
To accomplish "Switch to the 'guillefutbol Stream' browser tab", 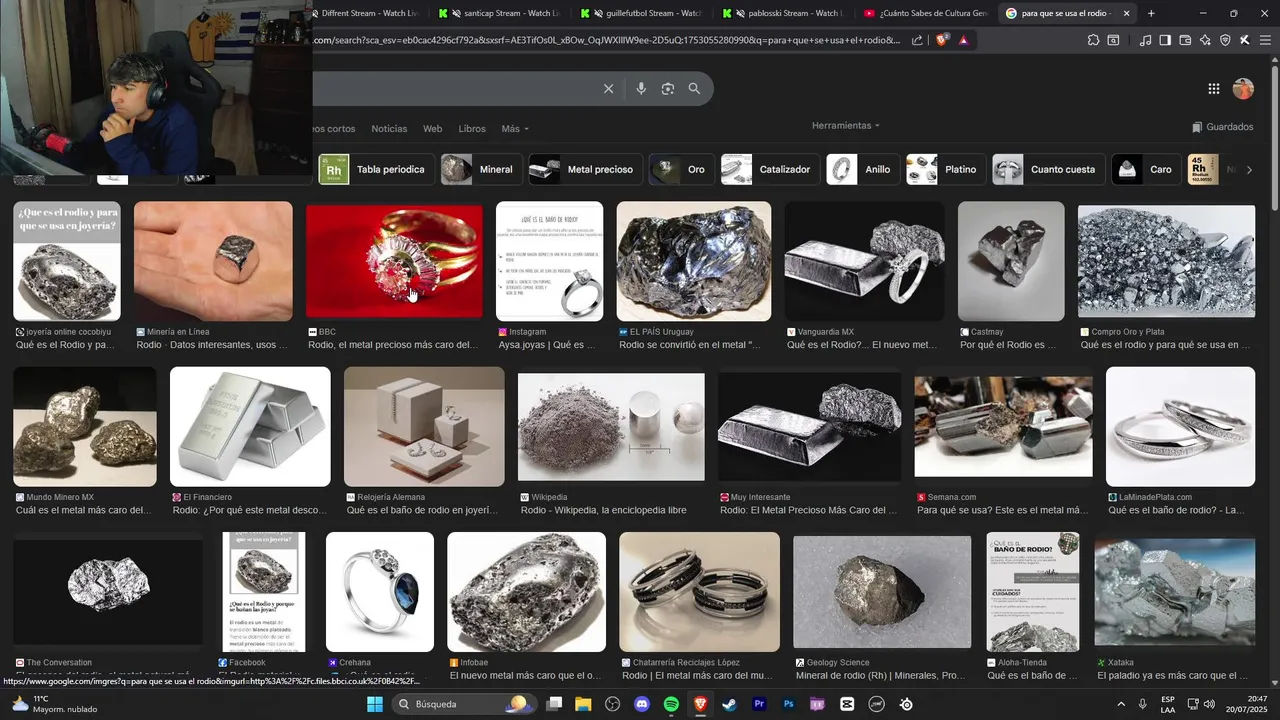I will [644, 13].
